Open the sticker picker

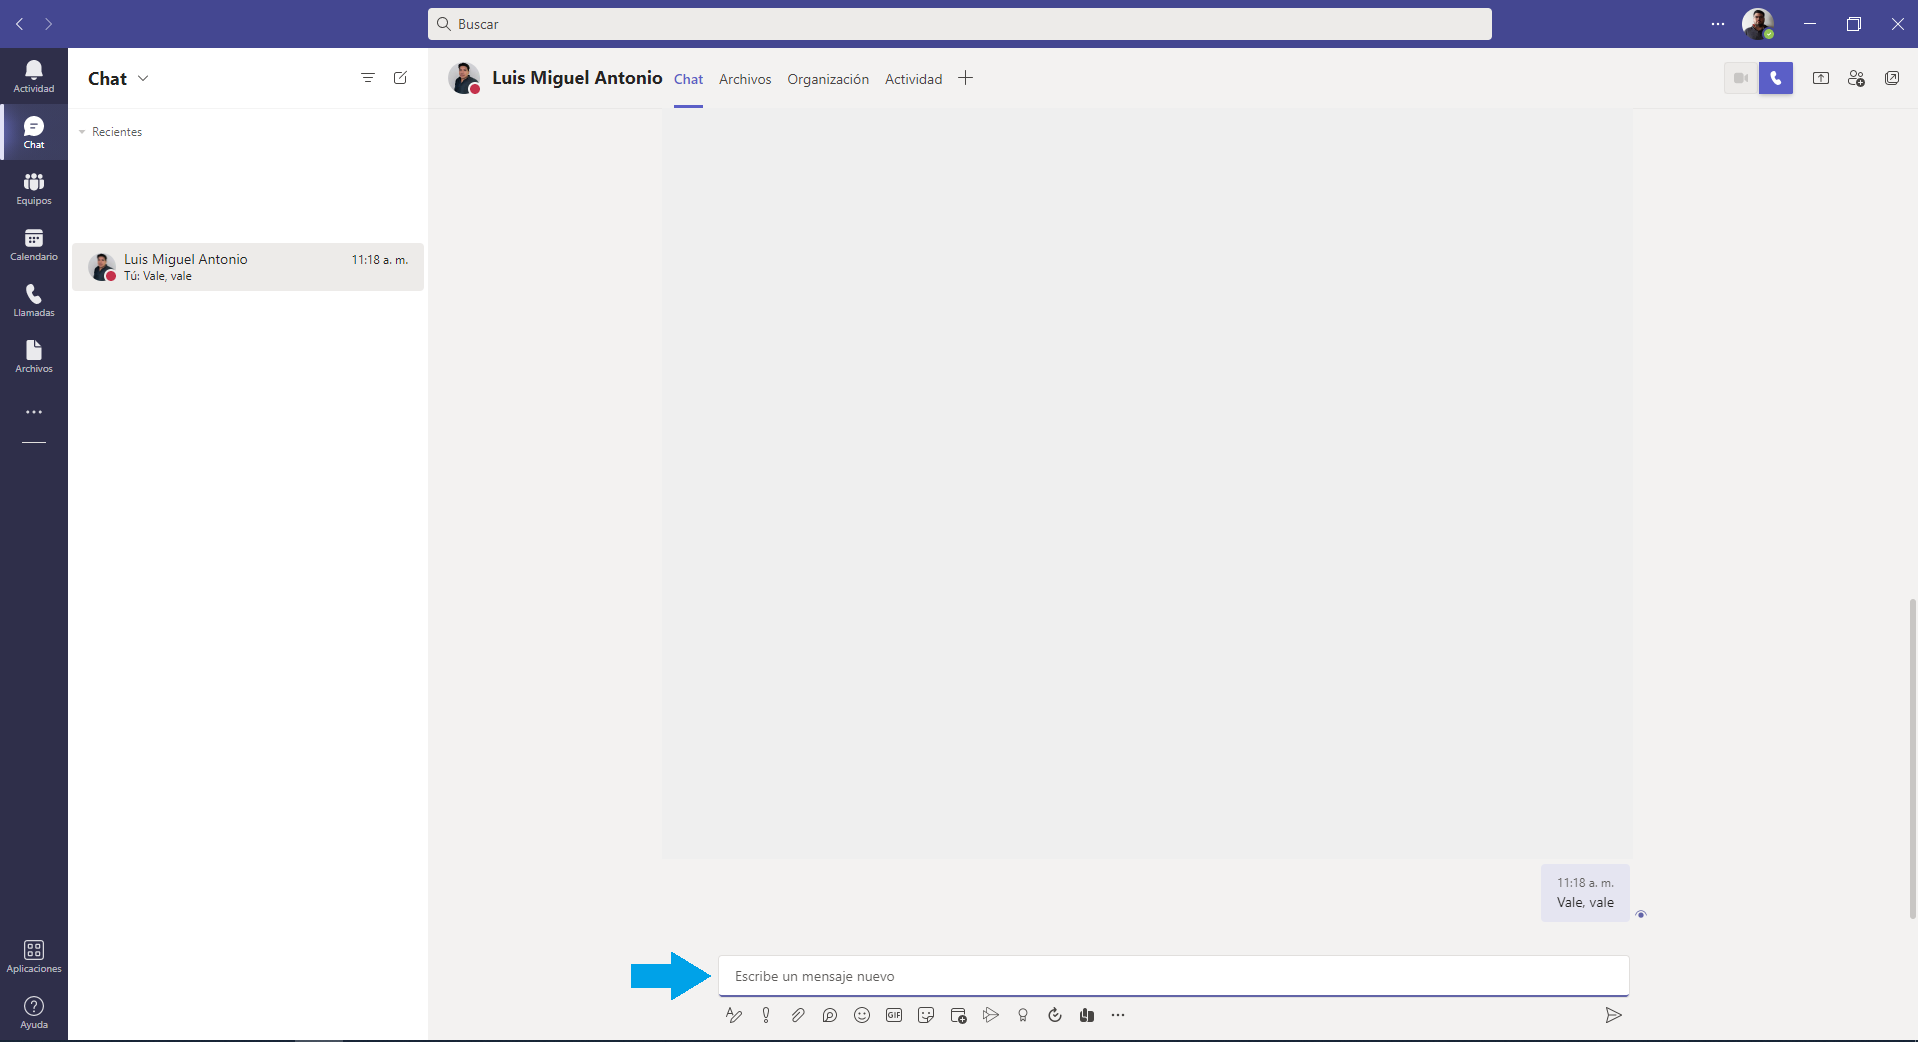coord(926,1015)
